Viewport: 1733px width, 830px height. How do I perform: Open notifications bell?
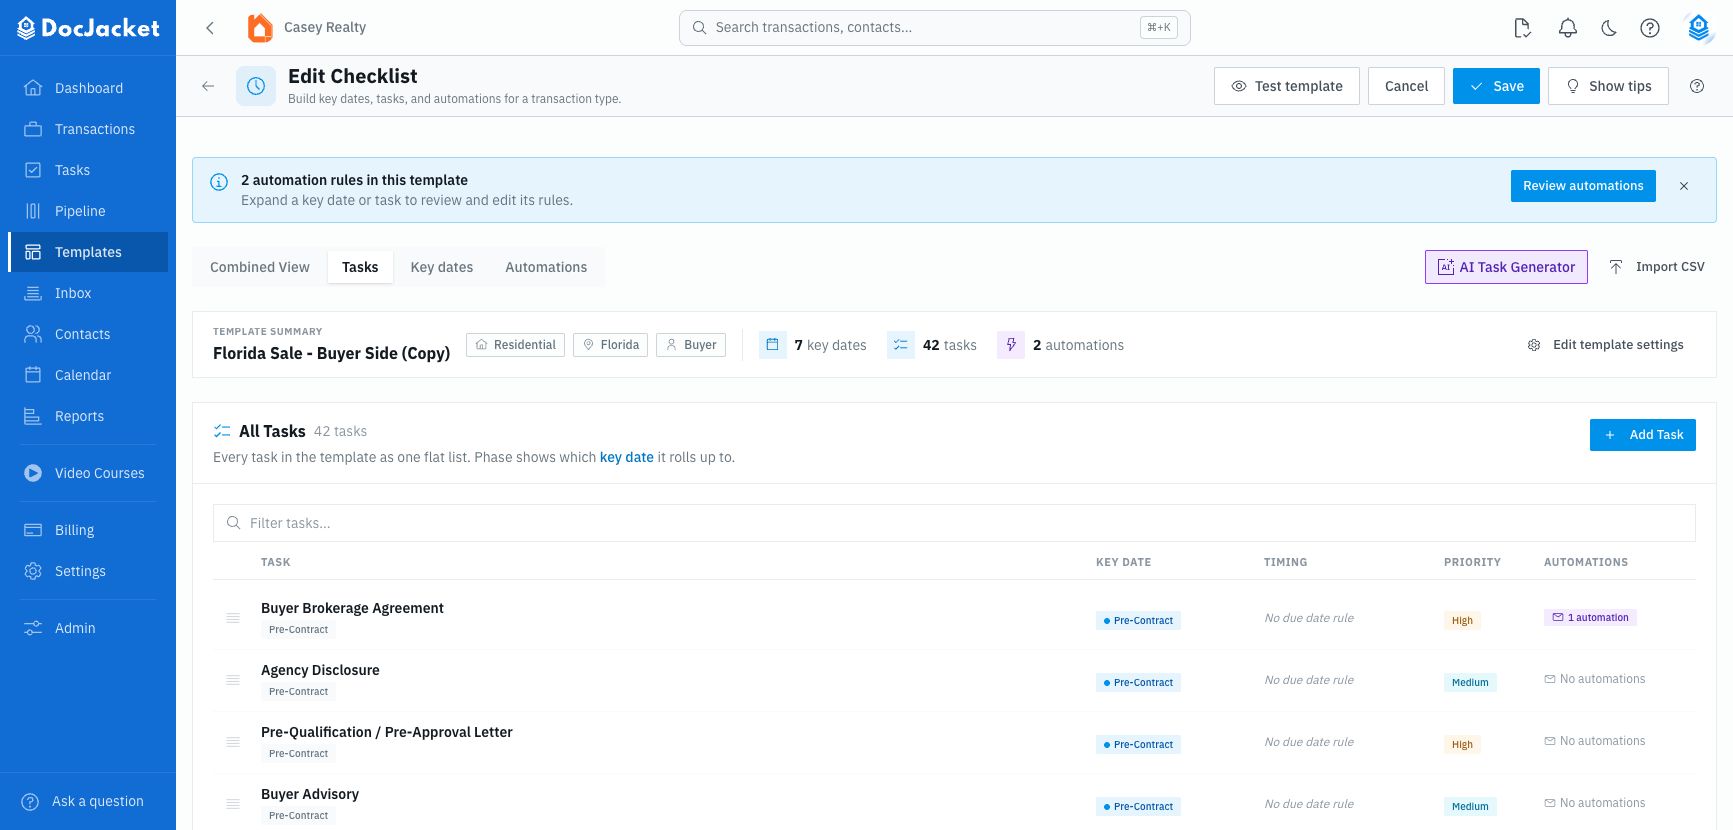pyautogui.click(x=1568, y=28)
